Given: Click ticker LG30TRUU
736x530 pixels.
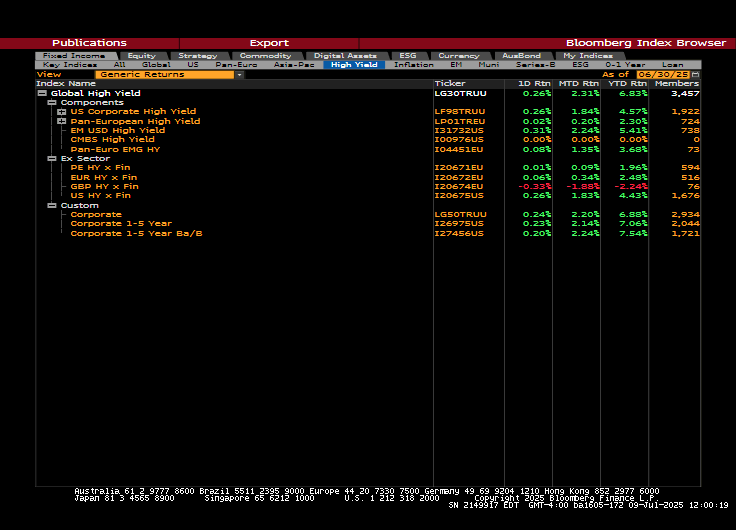Looking at the screenshot, I should pyautogui.click(x=460, y=93).
